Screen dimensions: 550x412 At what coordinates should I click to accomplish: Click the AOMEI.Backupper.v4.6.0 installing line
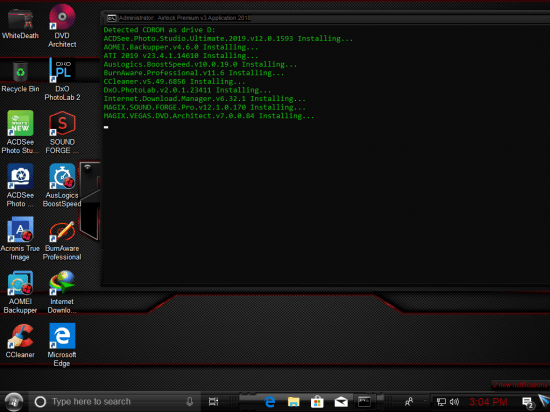point(181,47)
